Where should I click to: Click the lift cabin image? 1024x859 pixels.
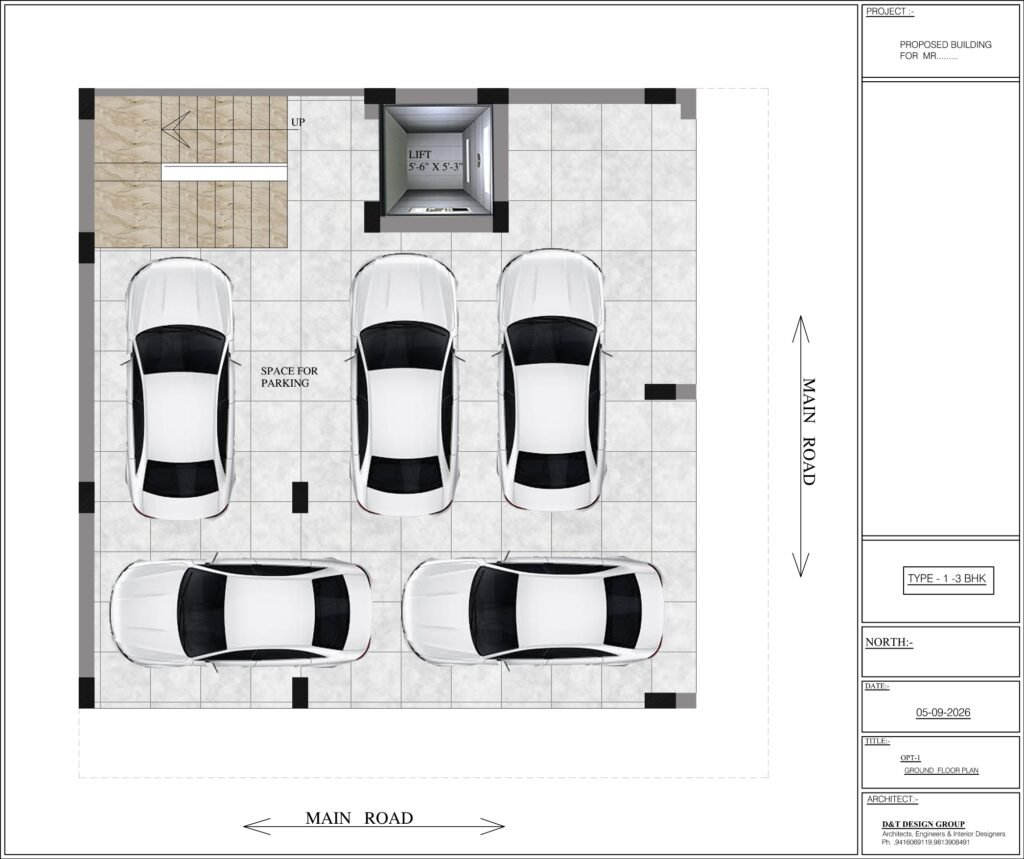[436, 161]
